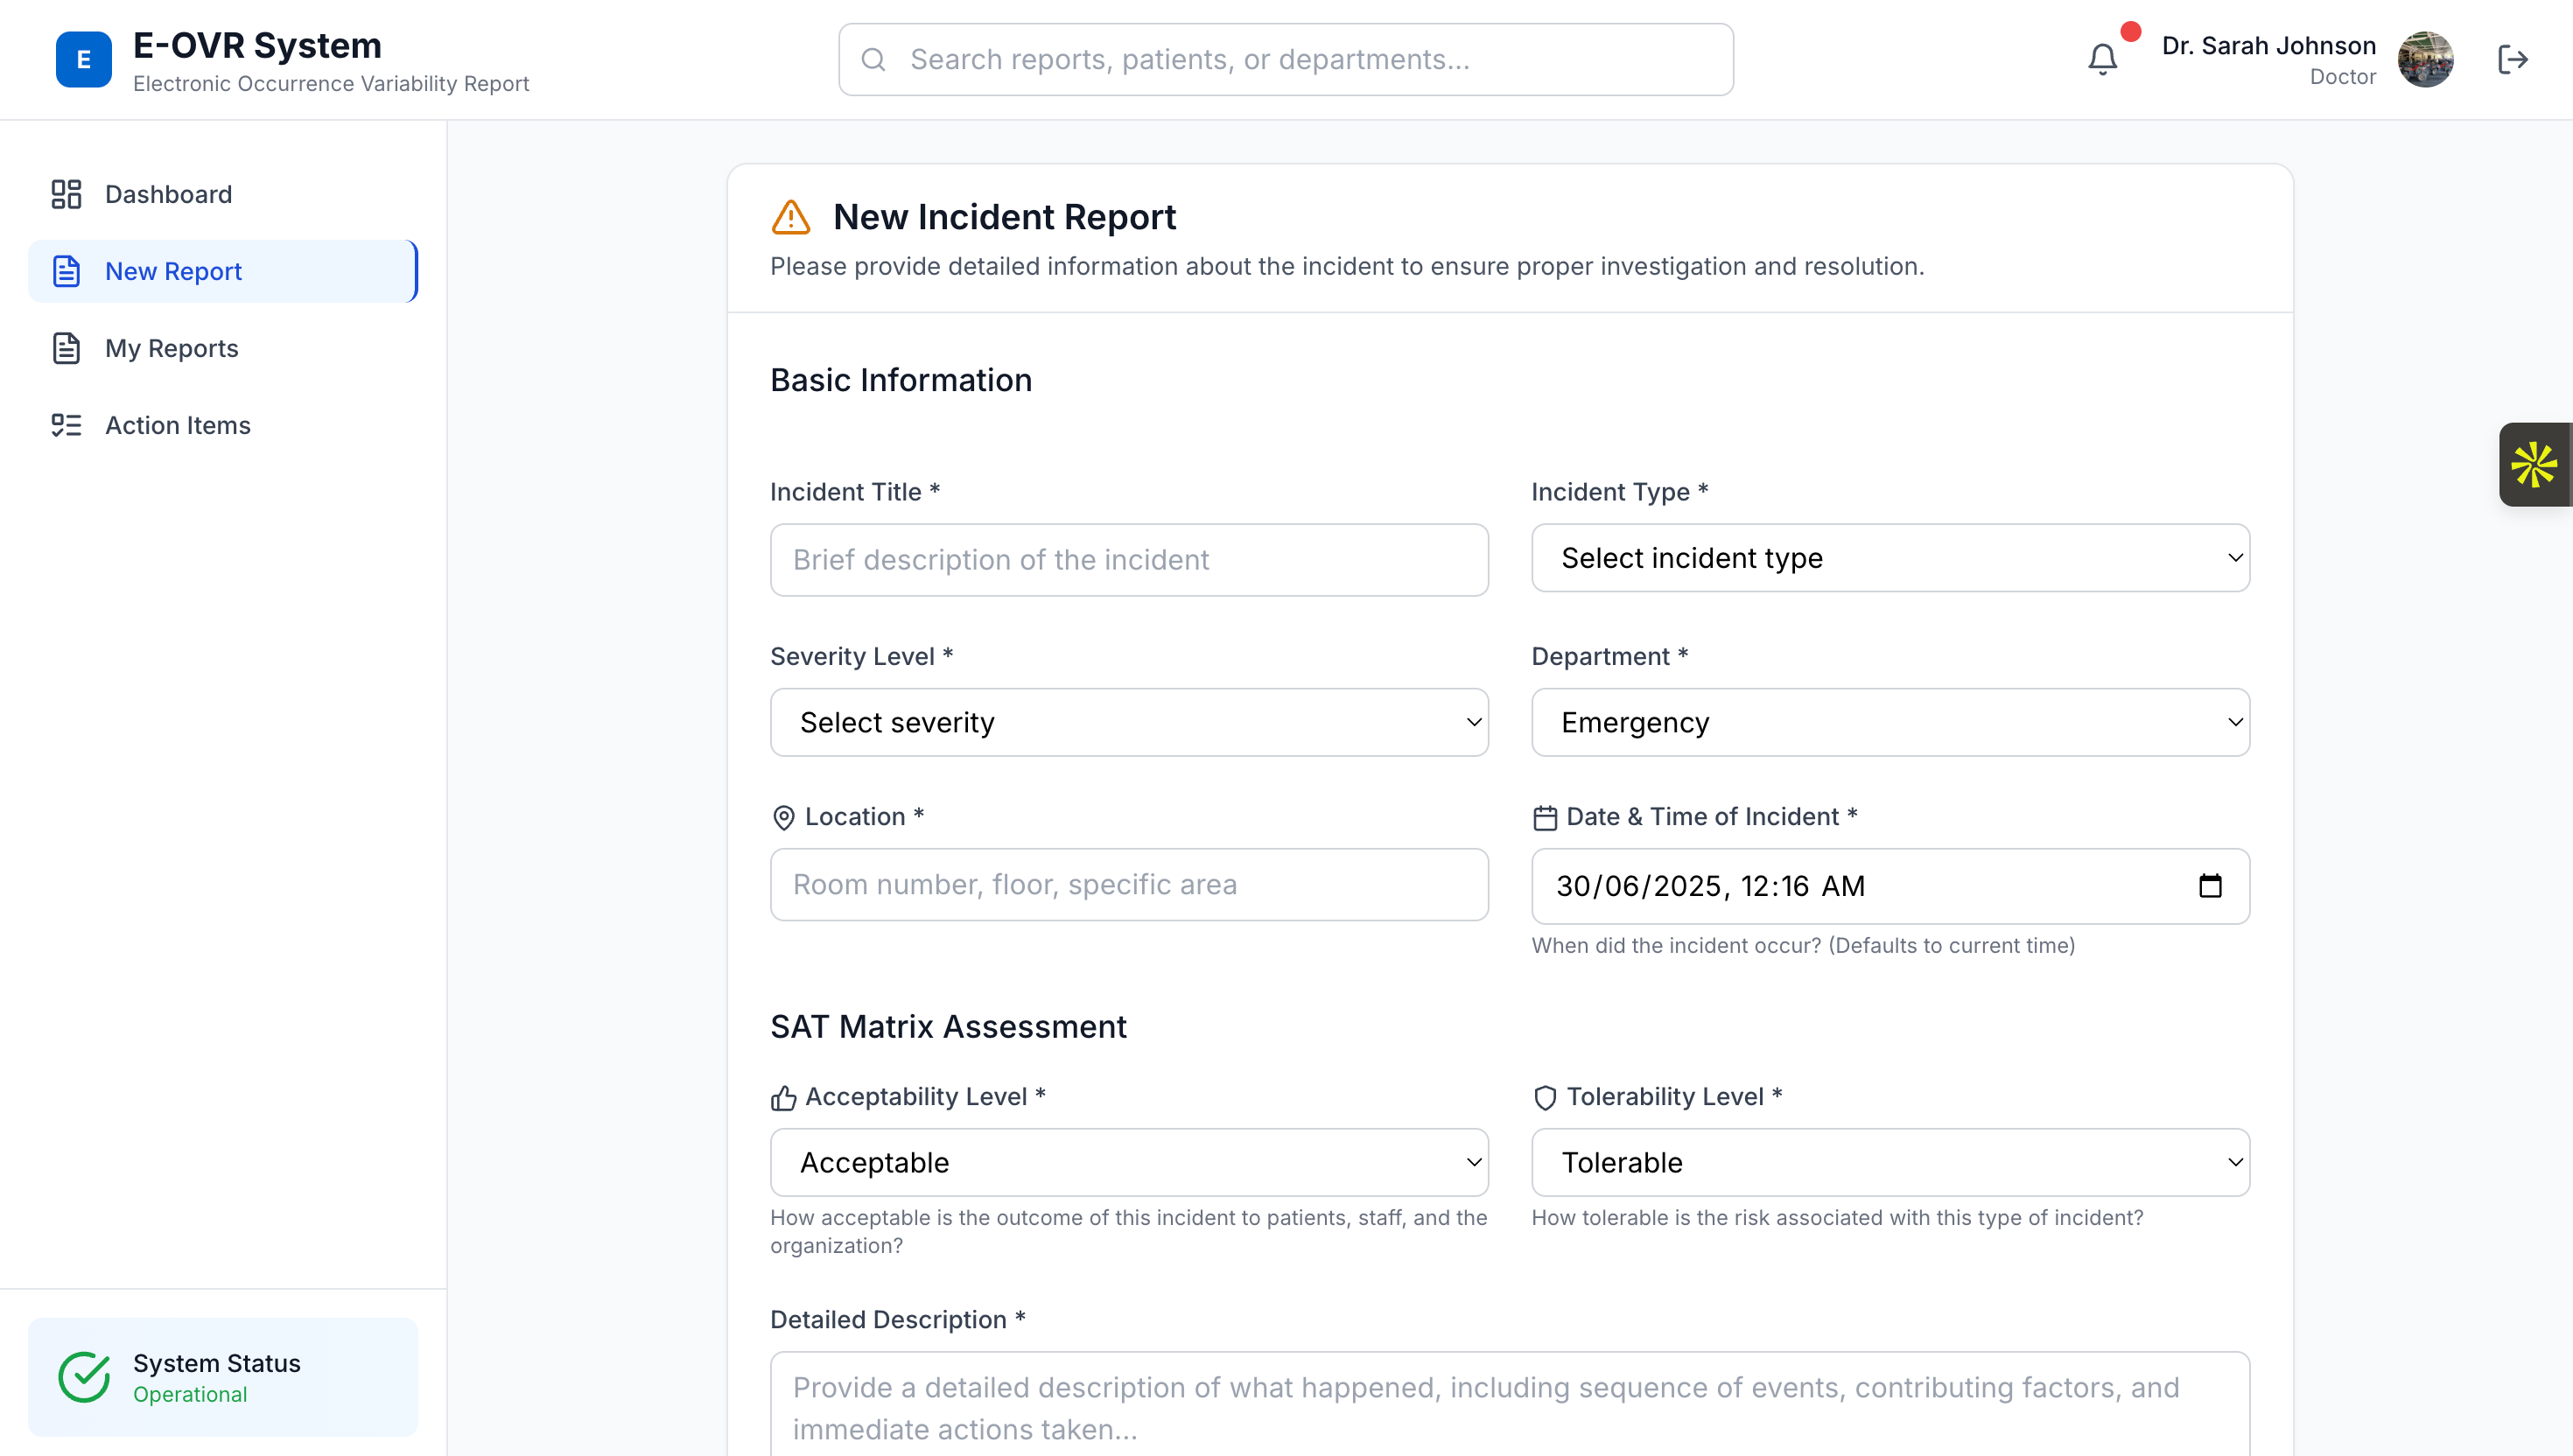Open the Department dropdown showing Emergency

click(1890, 722)
